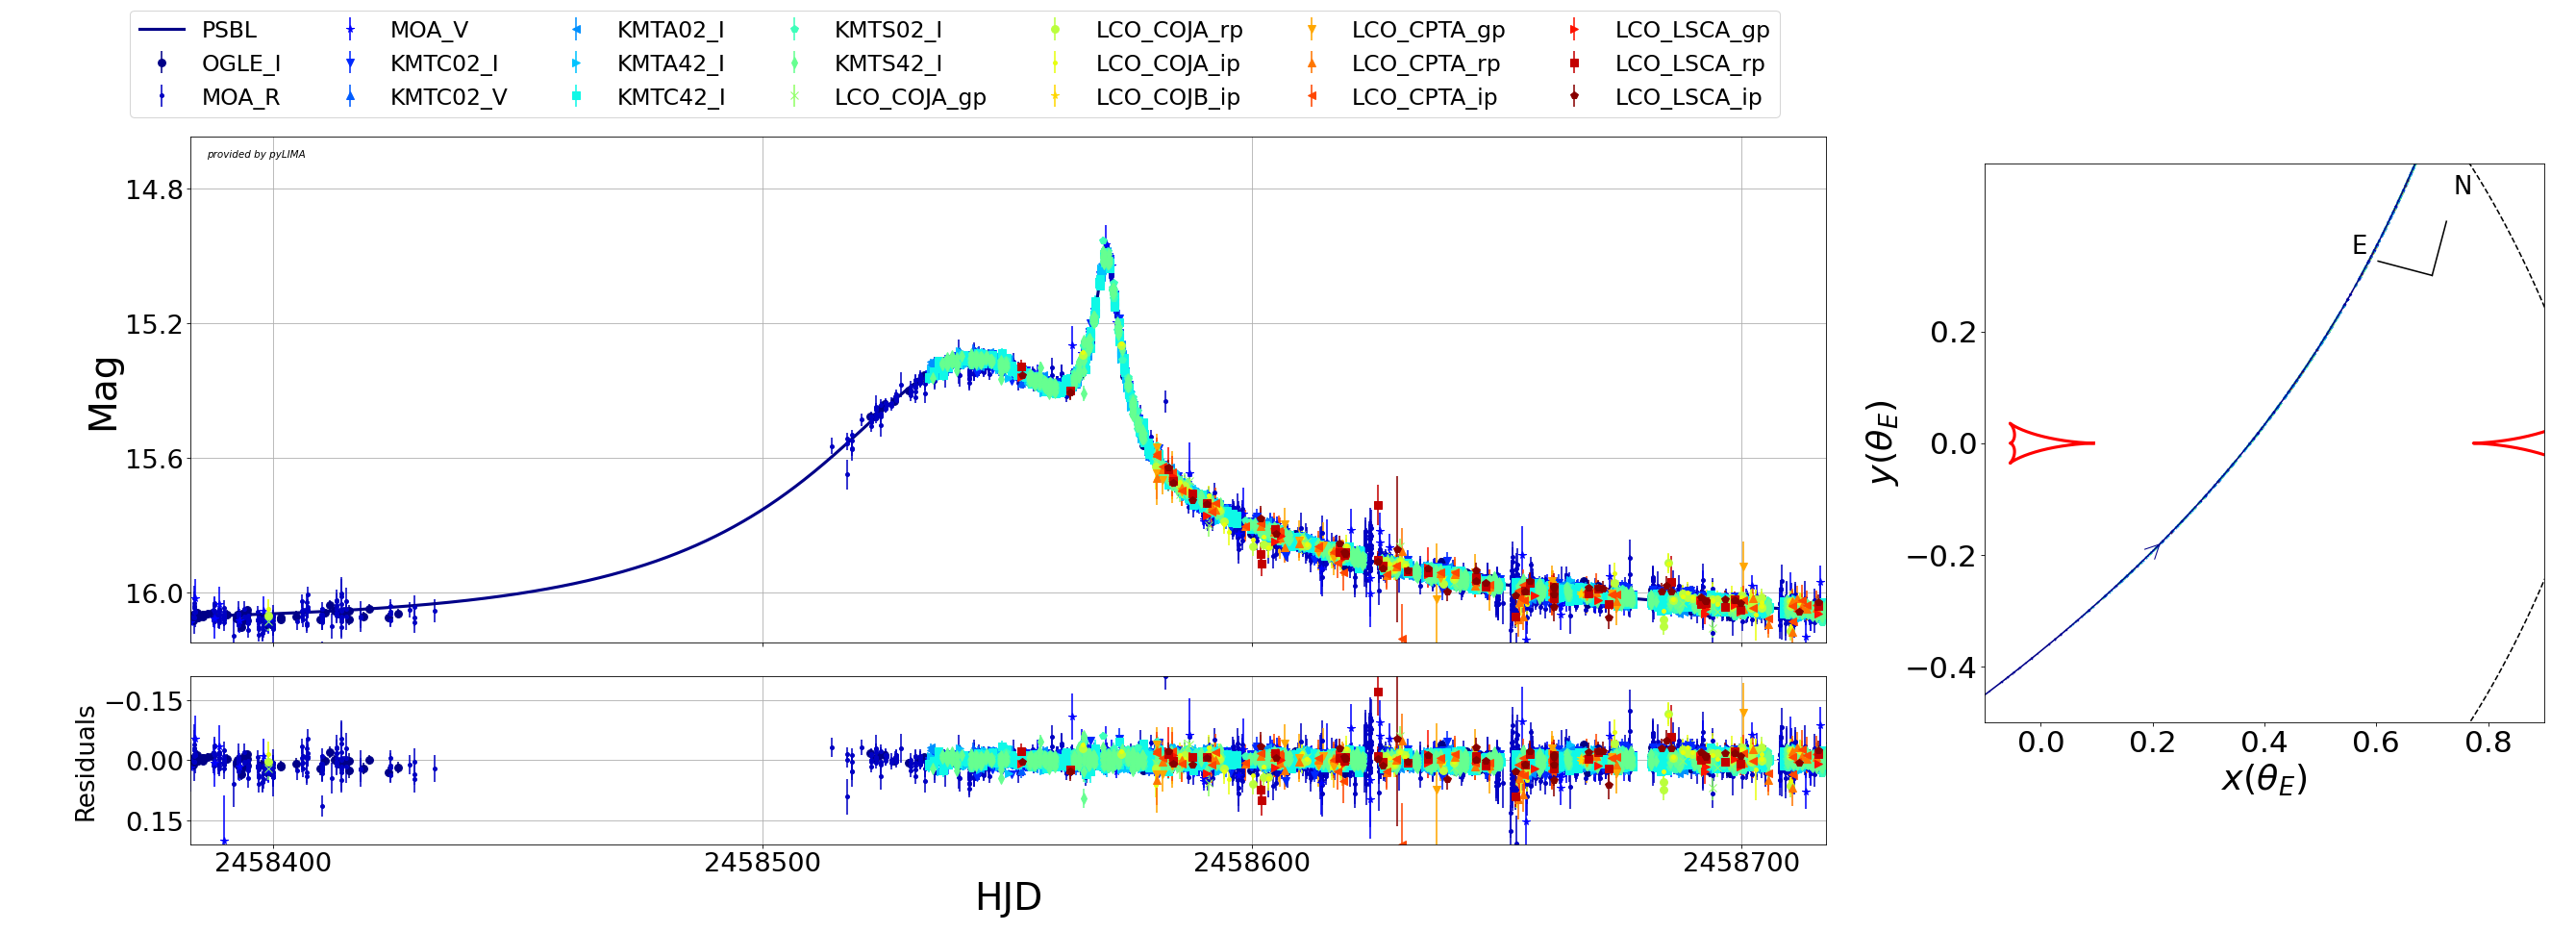This screenshot has height=932, width=2576.
Task: Click the x(θE) axis label
Action: click(2264, 779)
